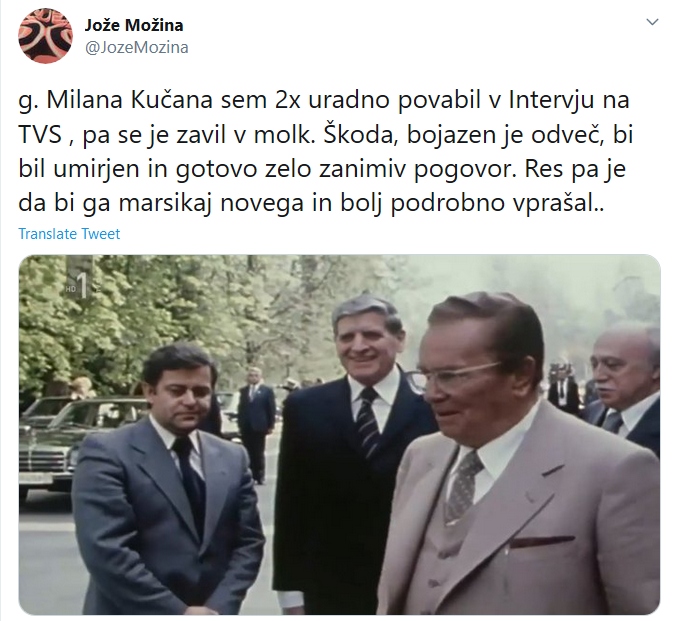Click the distant man standing by the car
673x621 pixels.
pyautogui.click(x=256, y=423)
